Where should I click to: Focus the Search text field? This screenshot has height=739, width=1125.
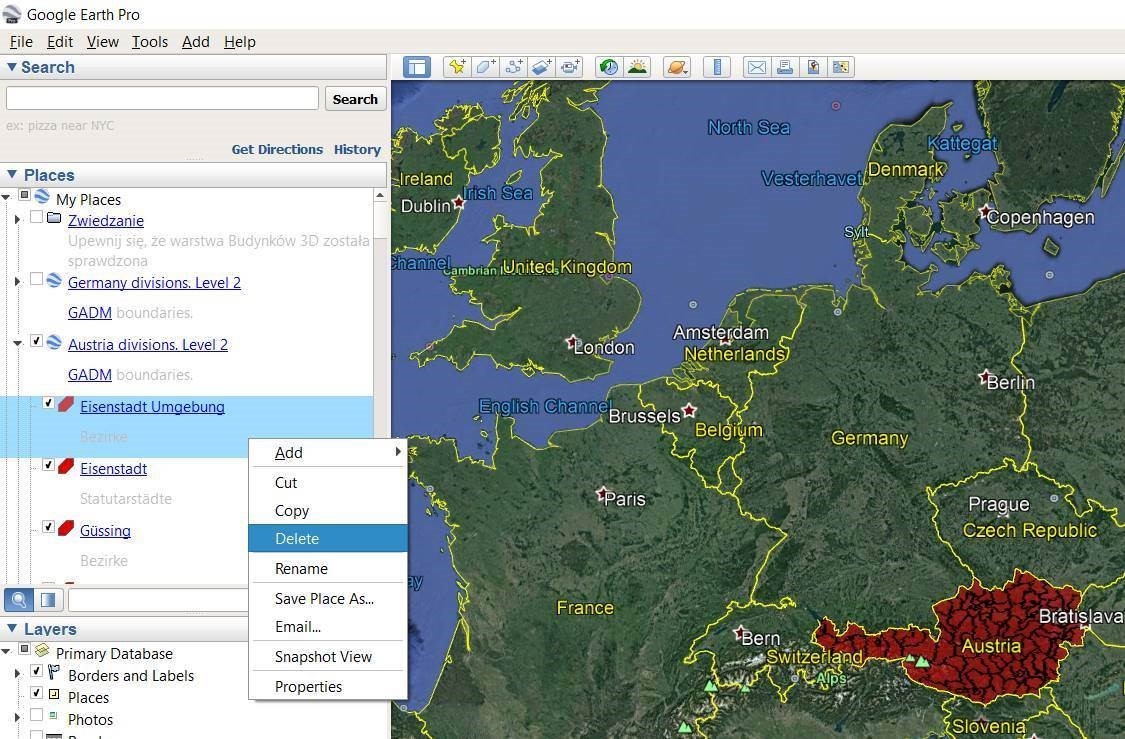(162, 98)
